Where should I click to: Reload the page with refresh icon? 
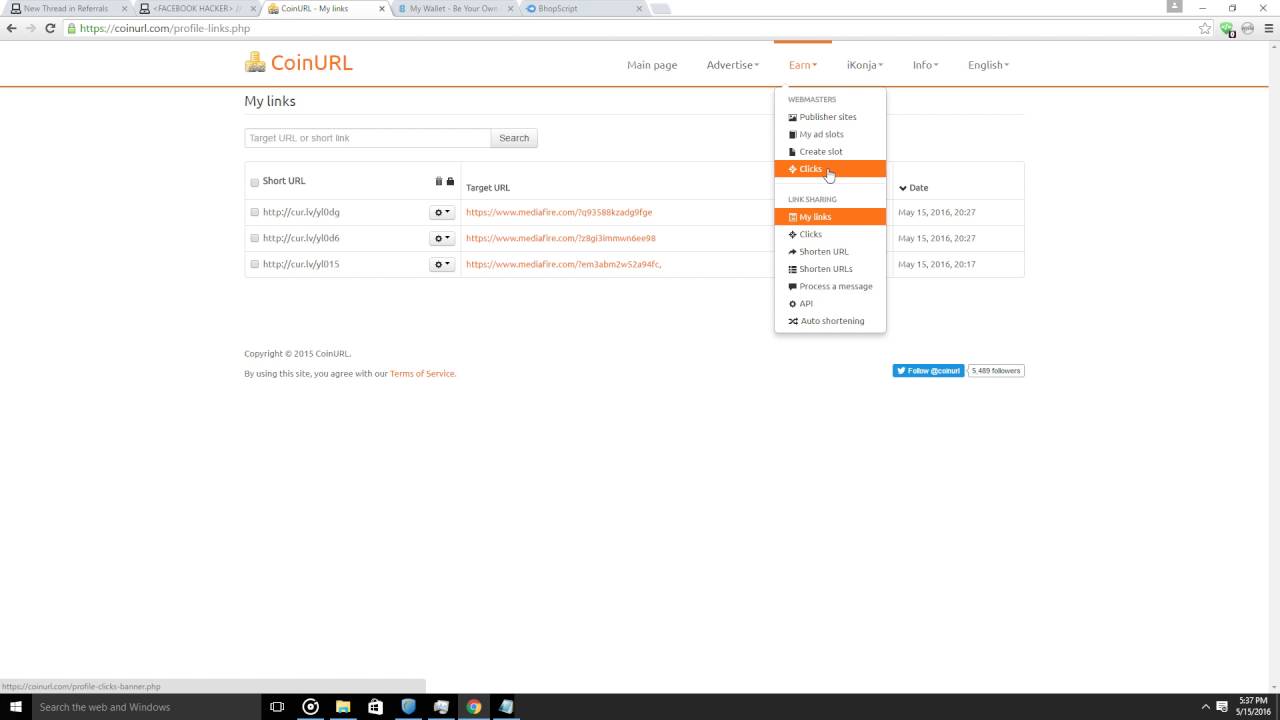click(x=50, y=28)
